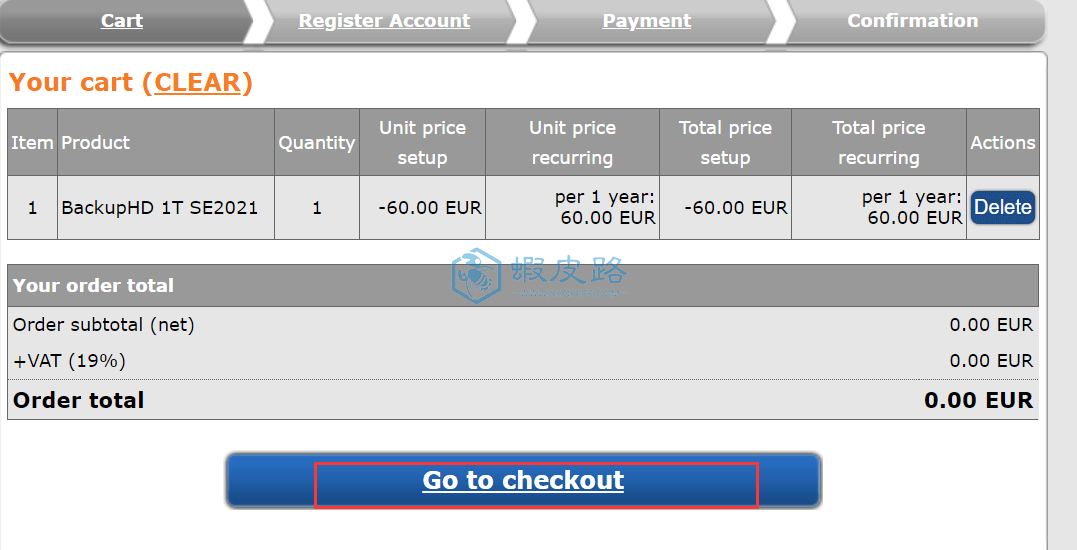Open the Cart step tab
This screenshot has width=1077, height=550.
coord(122,21)
